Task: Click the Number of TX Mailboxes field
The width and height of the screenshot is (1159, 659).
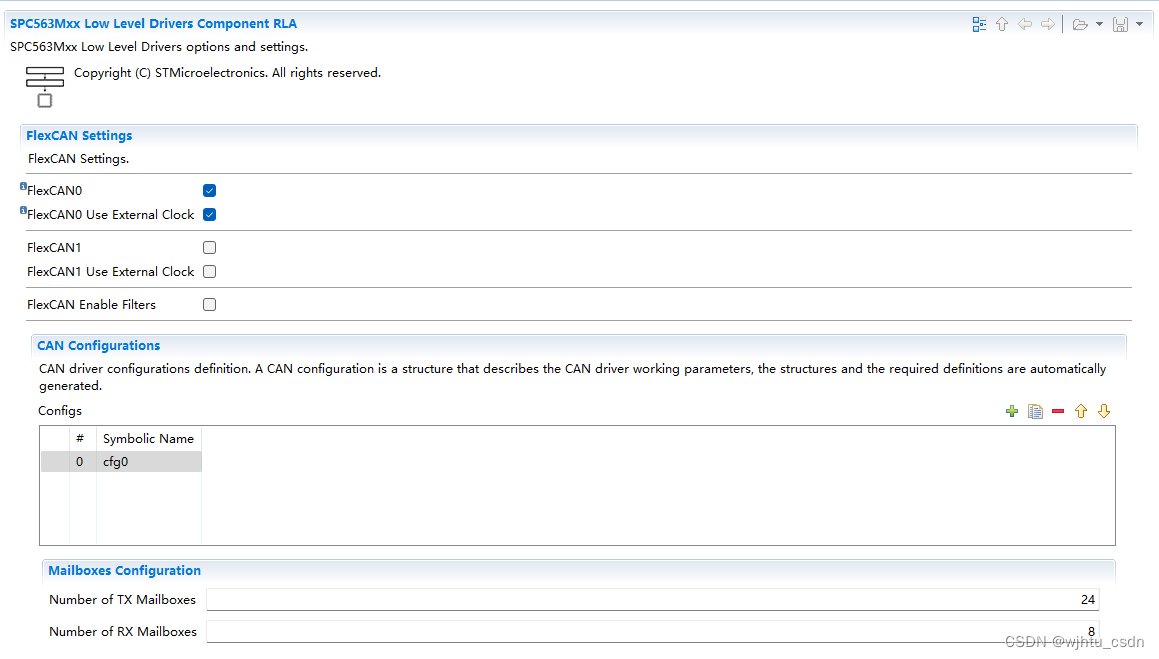Action: tap(653, 600)
